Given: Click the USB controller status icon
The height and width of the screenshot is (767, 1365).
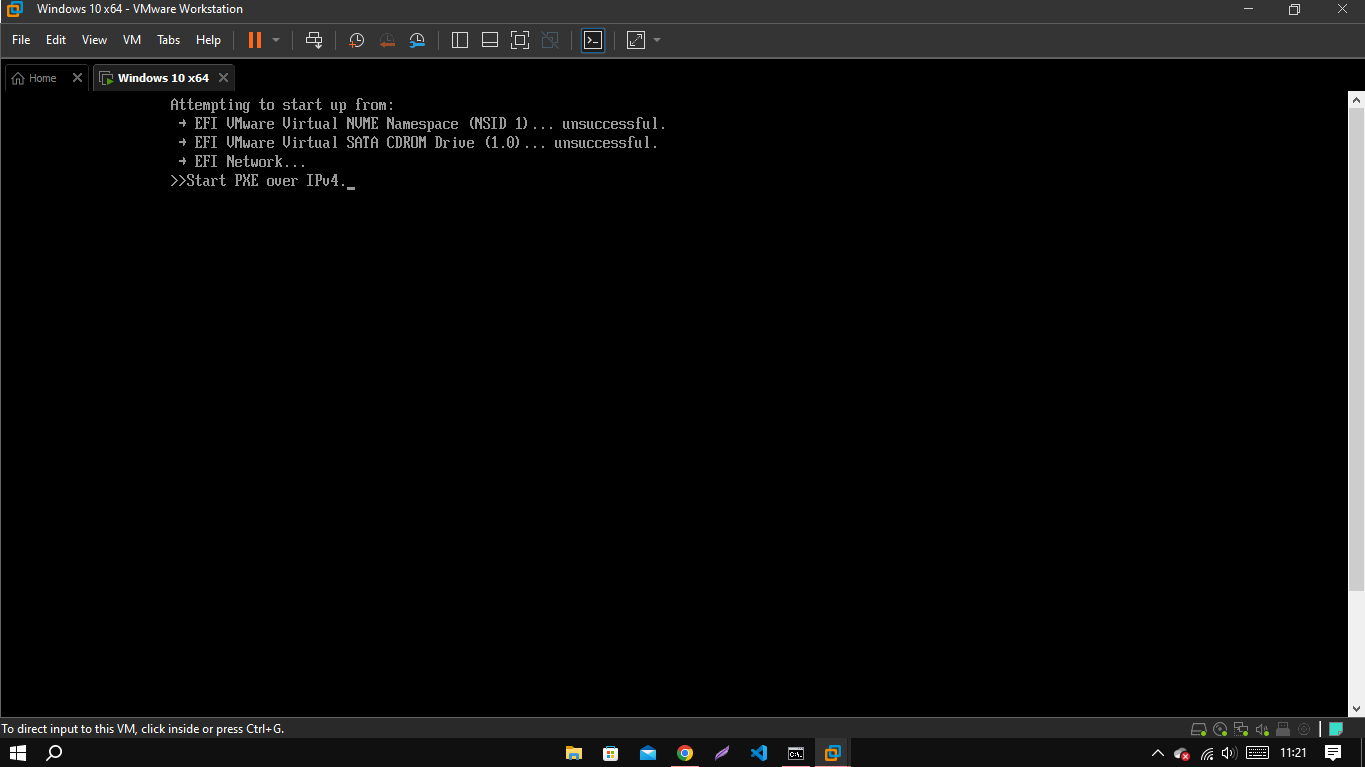Looking at the screenshot, I should pyautogui.click(x=1283, y=729).
